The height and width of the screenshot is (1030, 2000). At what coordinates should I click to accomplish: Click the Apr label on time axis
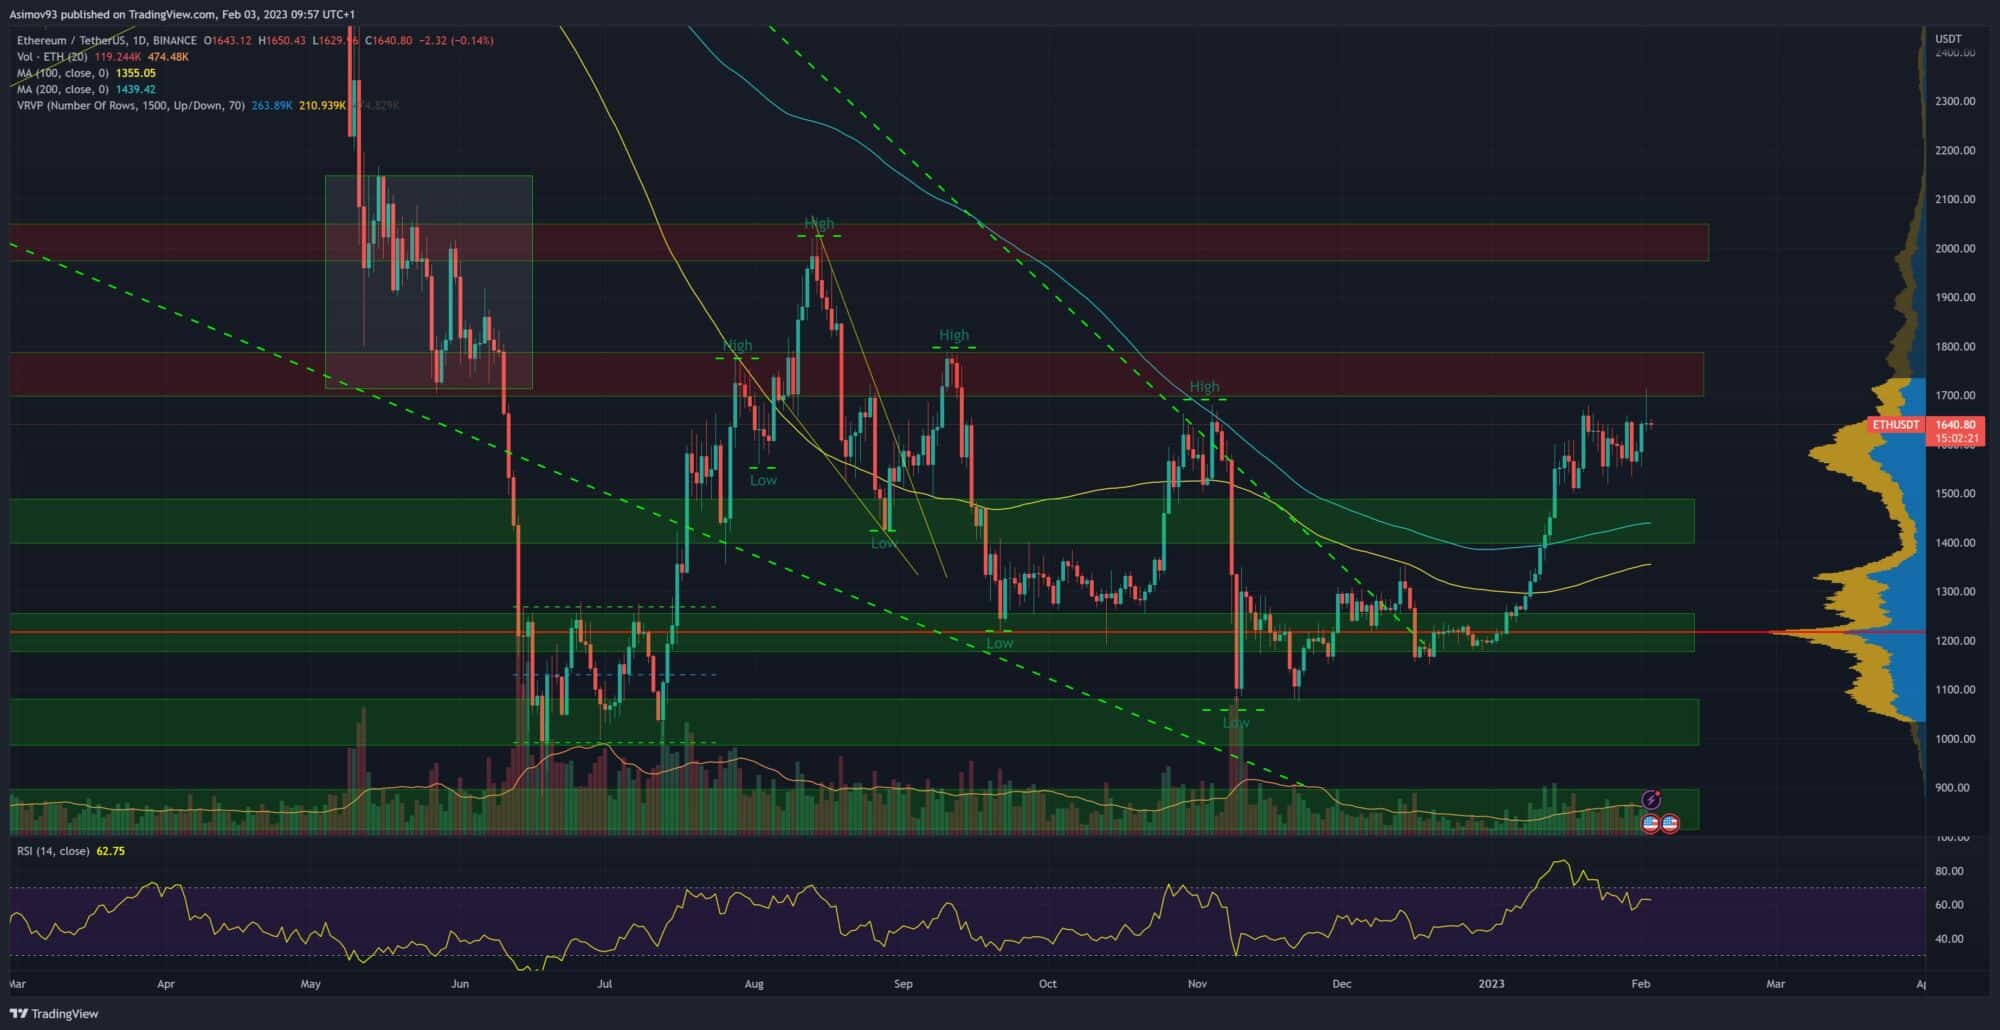[x=166, y=984]
